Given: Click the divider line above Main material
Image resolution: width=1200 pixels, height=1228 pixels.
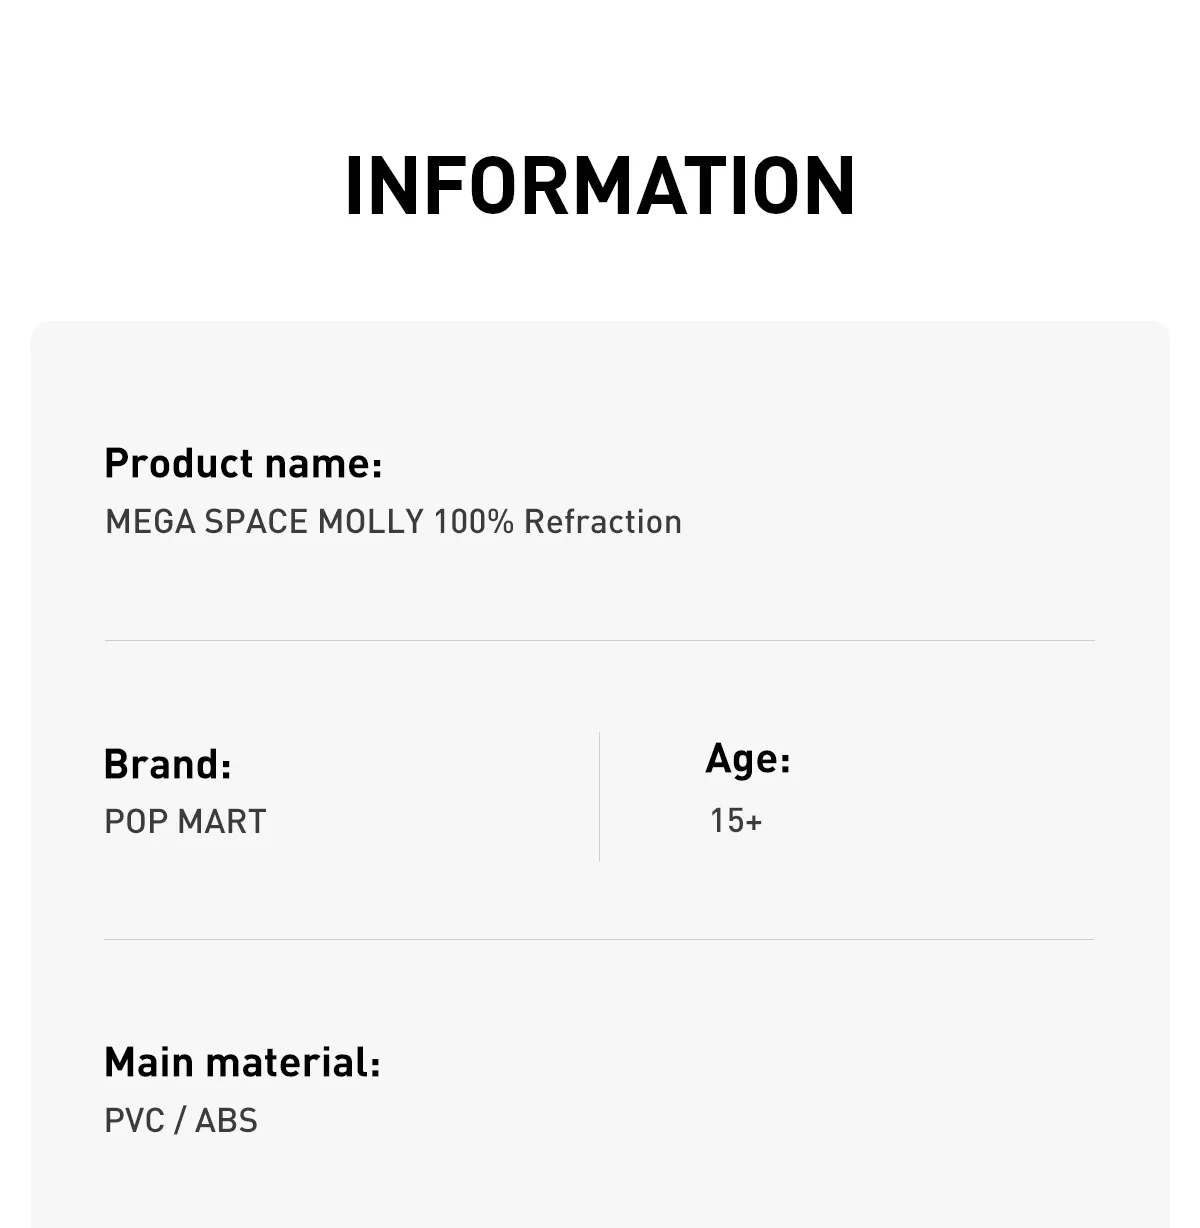Looking at the screenshot, I should pos(600,939).
